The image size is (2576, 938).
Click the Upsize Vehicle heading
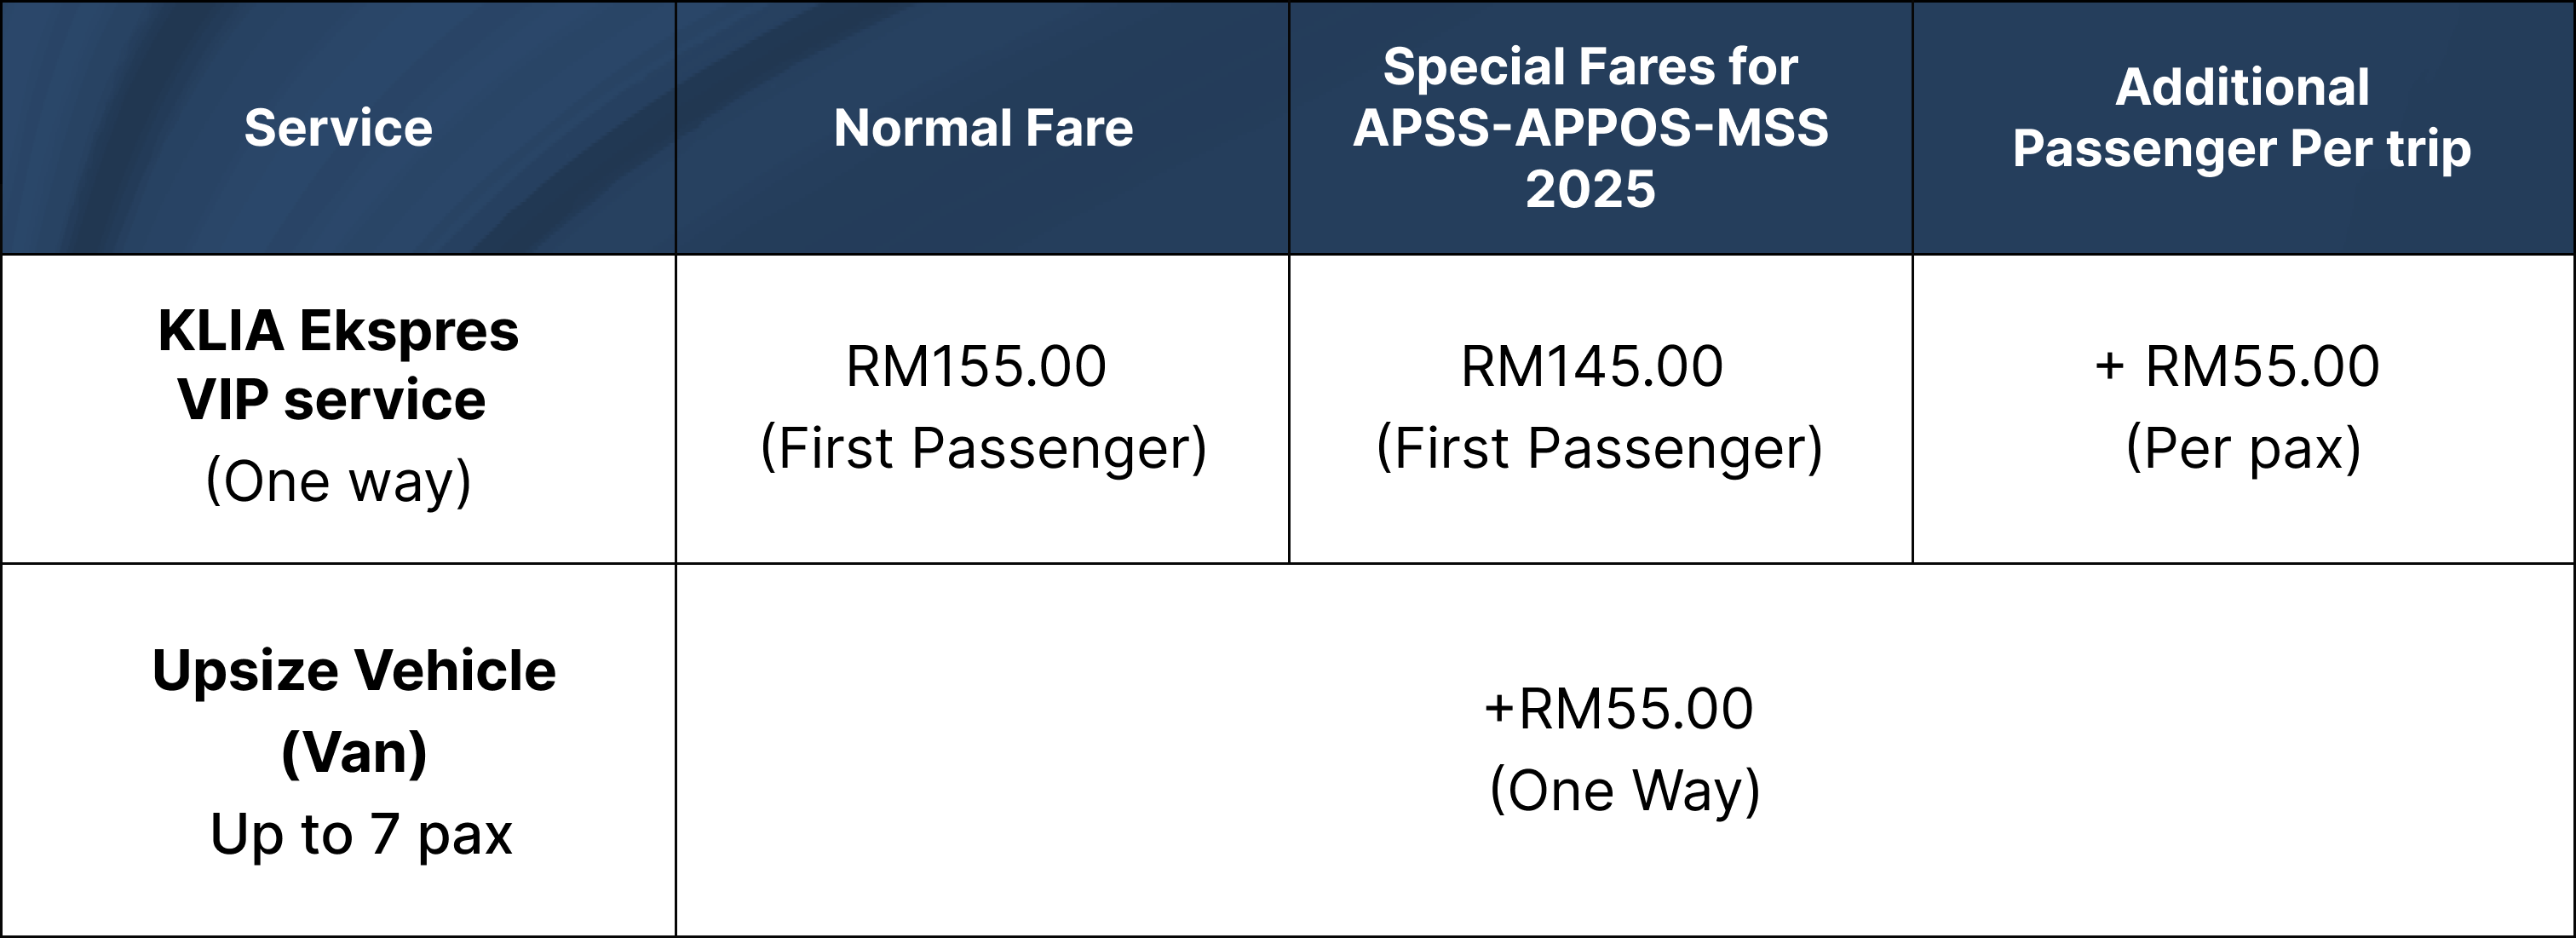coord(354,670)
